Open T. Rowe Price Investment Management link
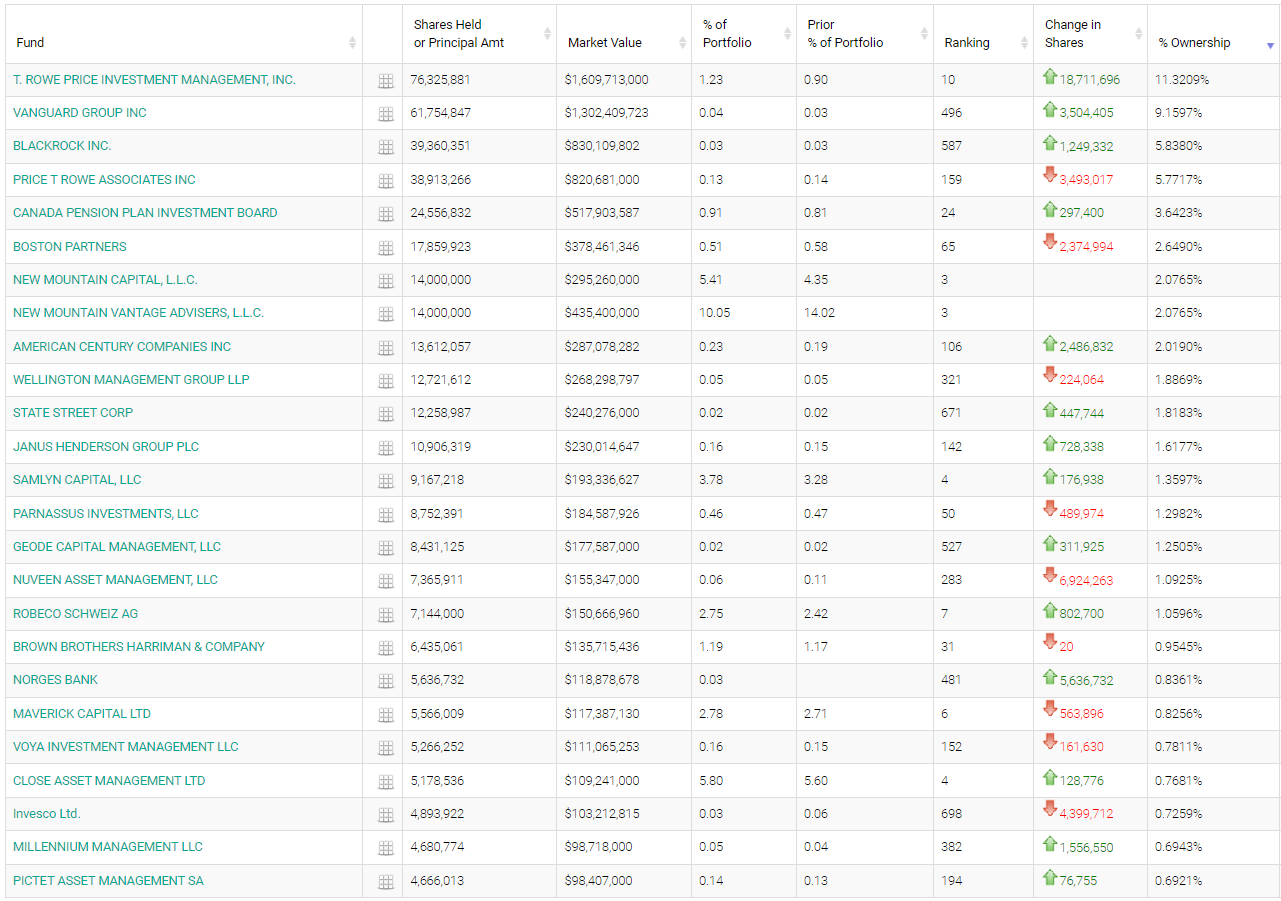 [x=154, y=79]
